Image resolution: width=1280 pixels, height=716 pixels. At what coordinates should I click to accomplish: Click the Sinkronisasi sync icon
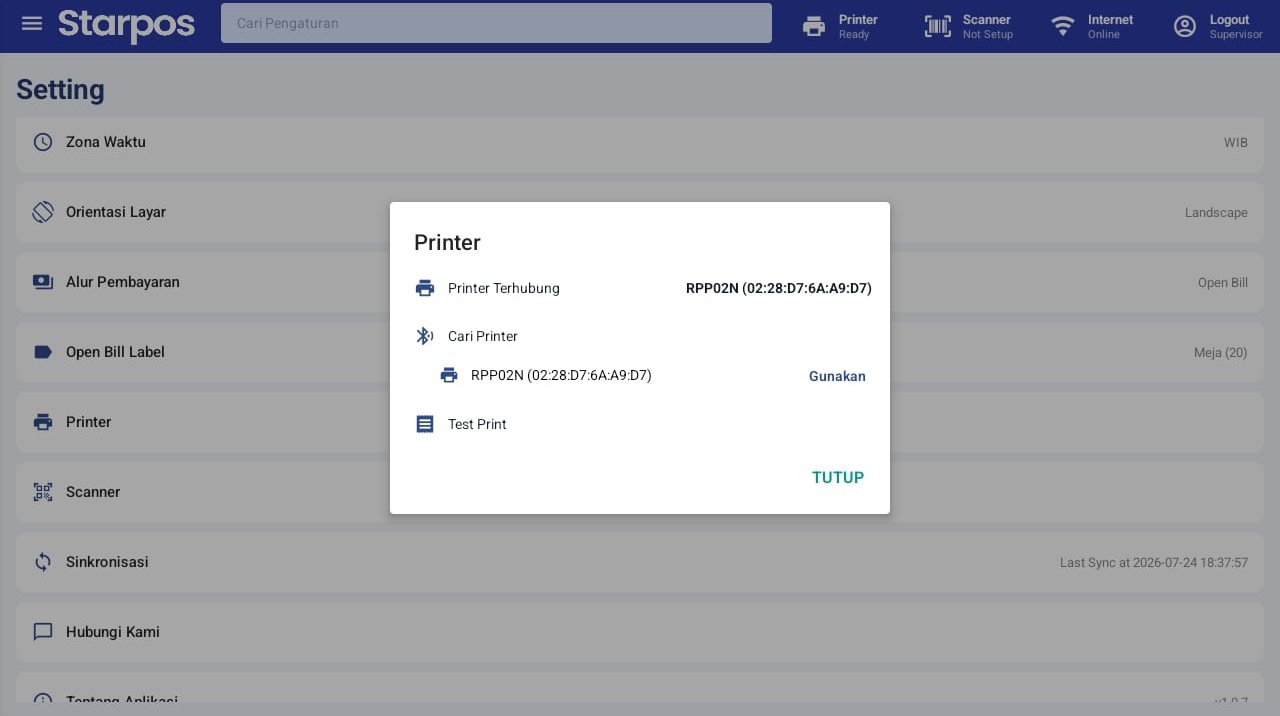pos(43,562)
